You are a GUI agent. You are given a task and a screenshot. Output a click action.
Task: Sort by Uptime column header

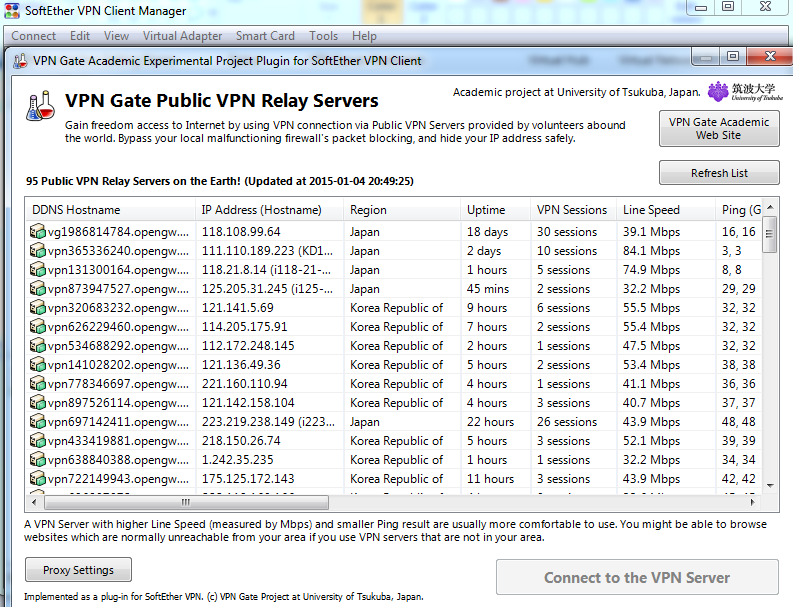click(495, 209)
